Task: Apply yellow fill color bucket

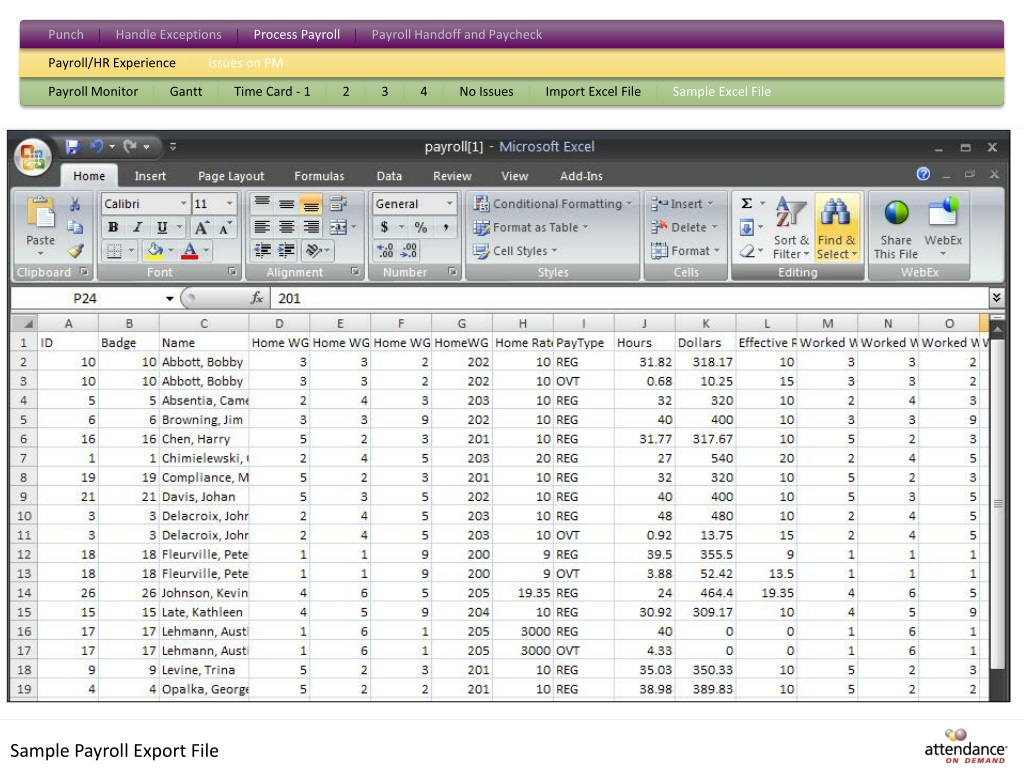Action: pyautogui.click(x=155, y=251)
